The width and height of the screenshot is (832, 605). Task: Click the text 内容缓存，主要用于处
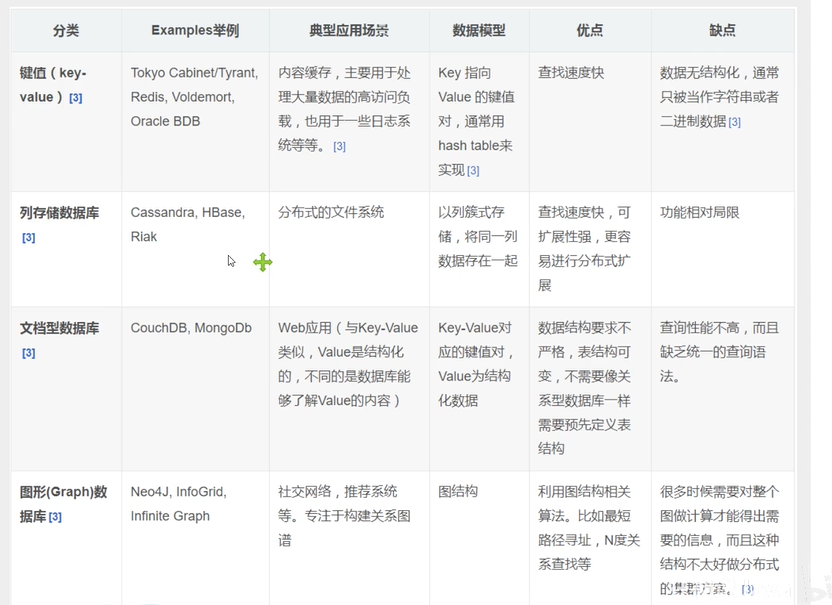(x=344, y=73)
